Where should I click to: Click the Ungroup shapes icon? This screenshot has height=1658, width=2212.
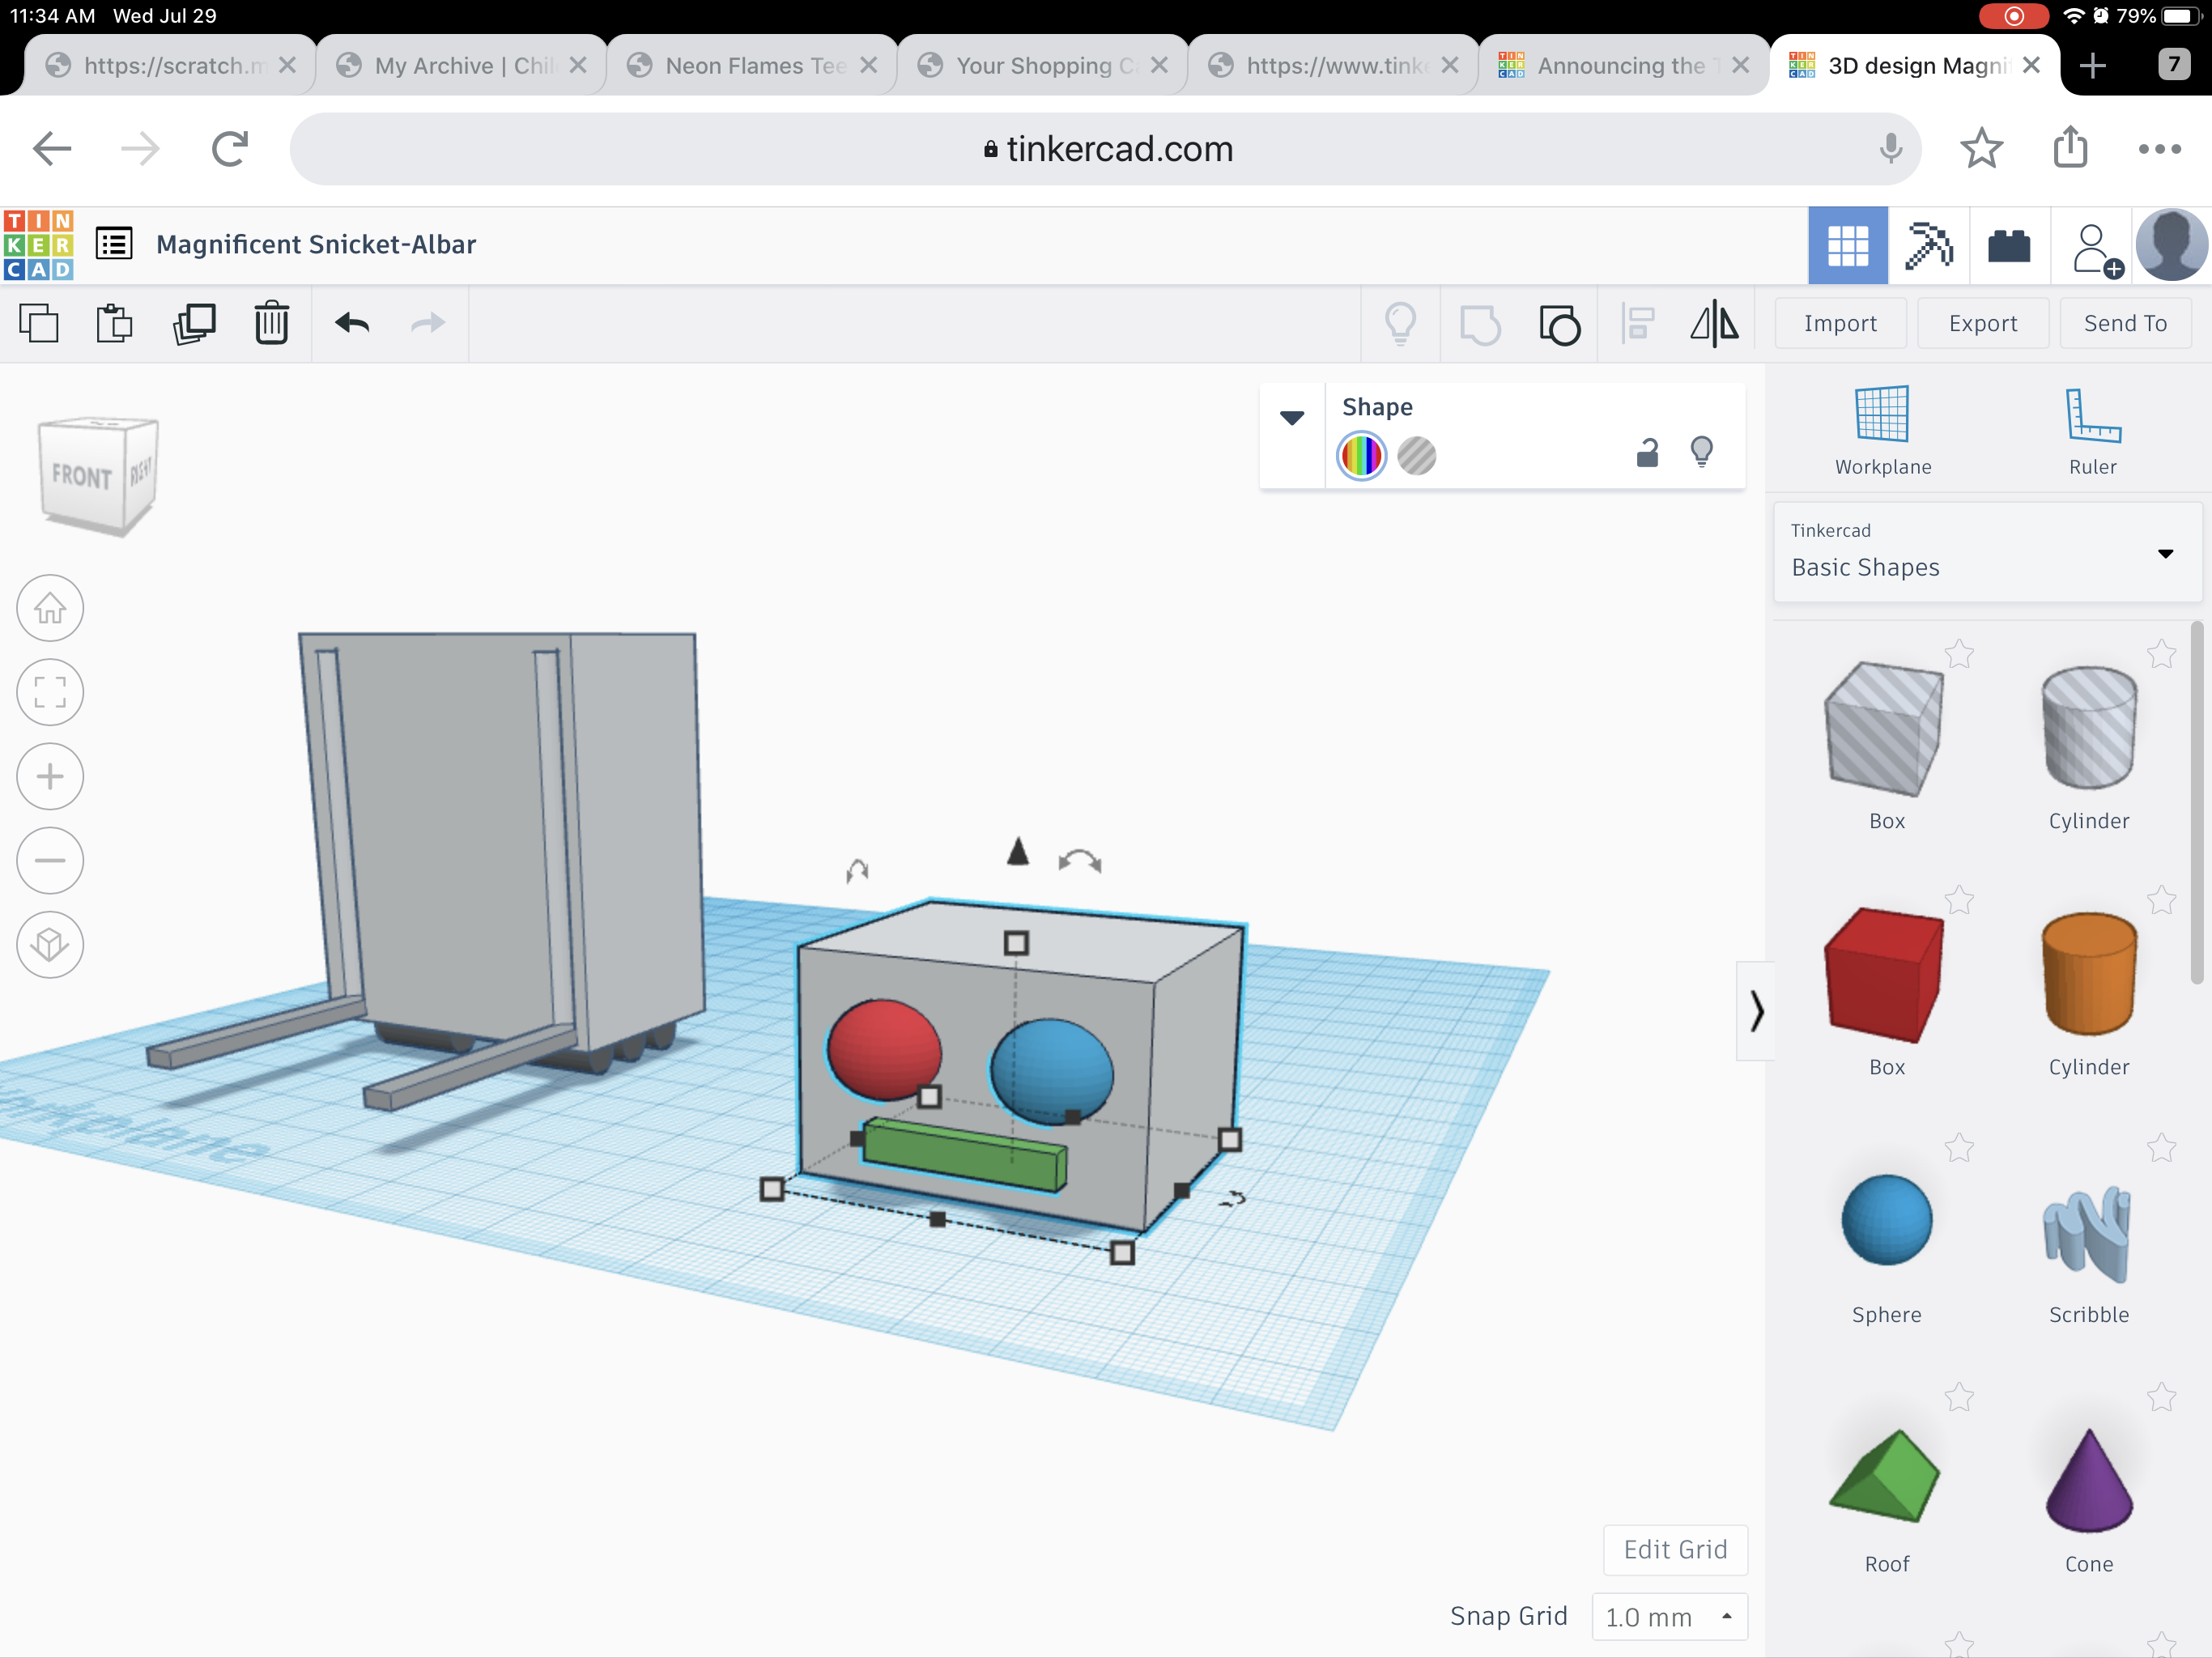click(1559, 324)
